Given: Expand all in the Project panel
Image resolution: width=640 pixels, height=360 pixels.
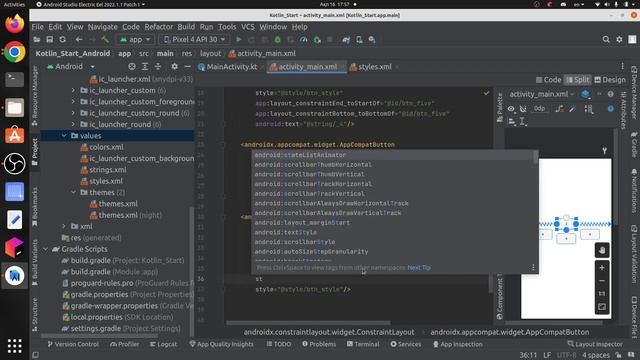Looking at the screenshot, I should click(145, 67).
